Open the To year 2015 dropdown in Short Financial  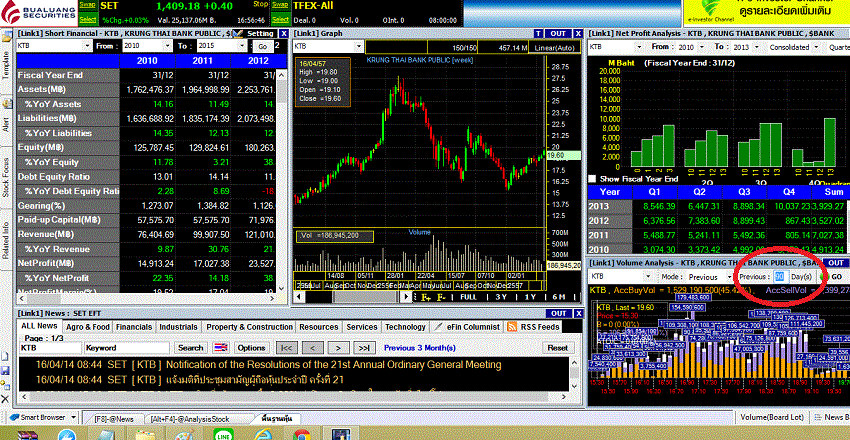241,46
